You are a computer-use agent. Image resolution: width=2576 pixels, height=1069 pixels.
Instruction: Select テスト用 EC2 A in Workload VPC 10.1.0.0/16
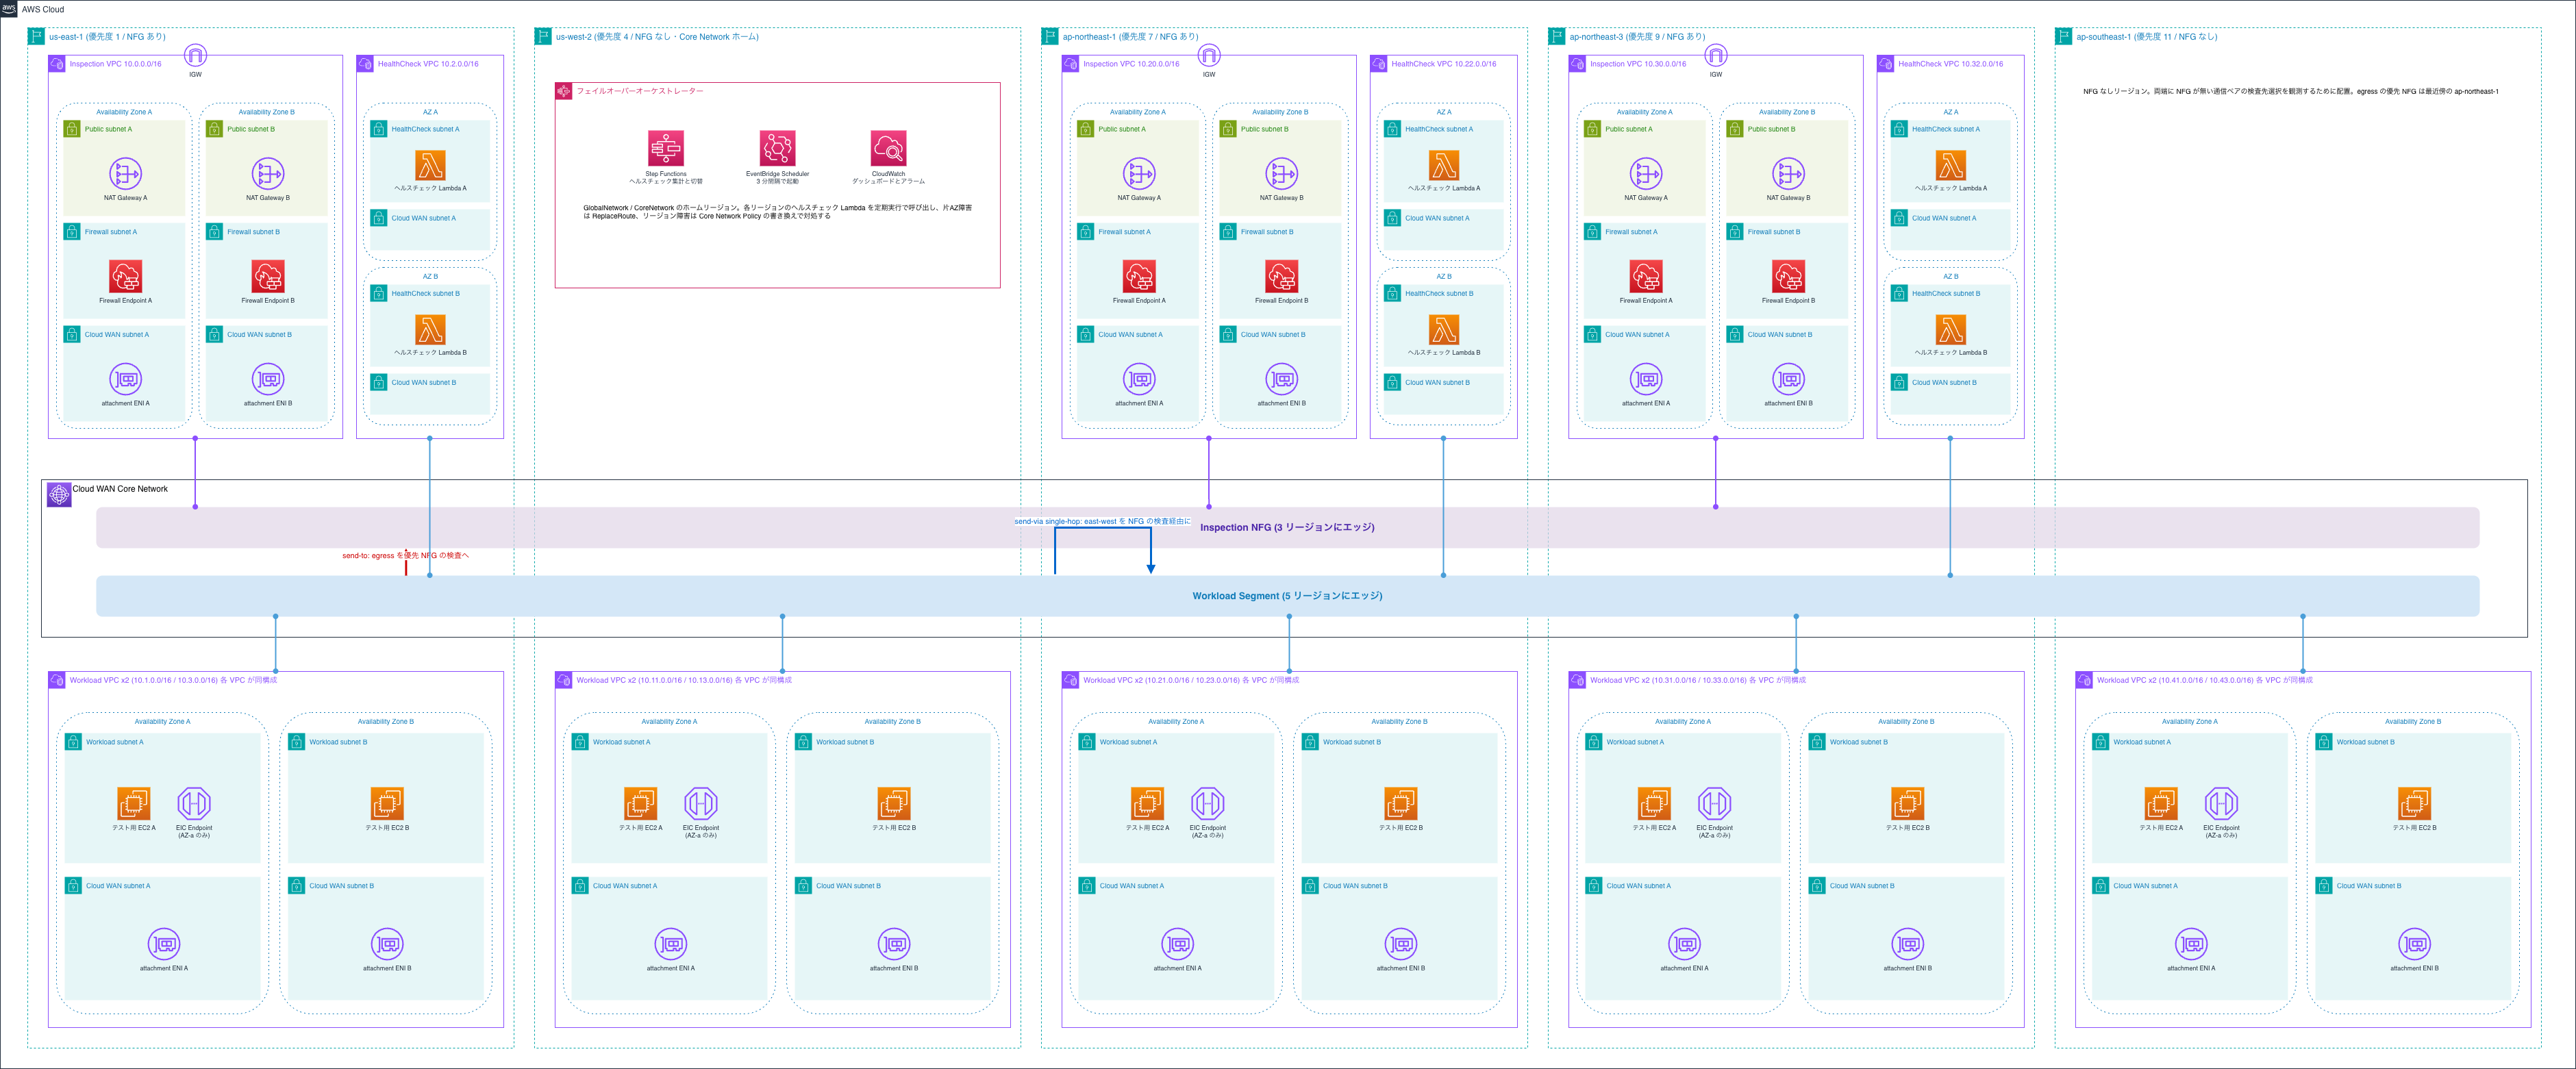point(134,803)
